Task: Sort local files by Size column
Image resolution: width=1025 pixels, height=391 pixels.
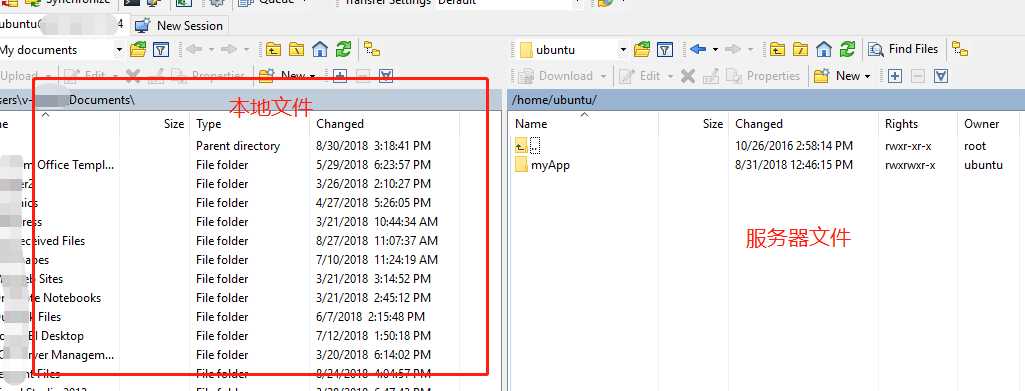Action: point(155,124)
